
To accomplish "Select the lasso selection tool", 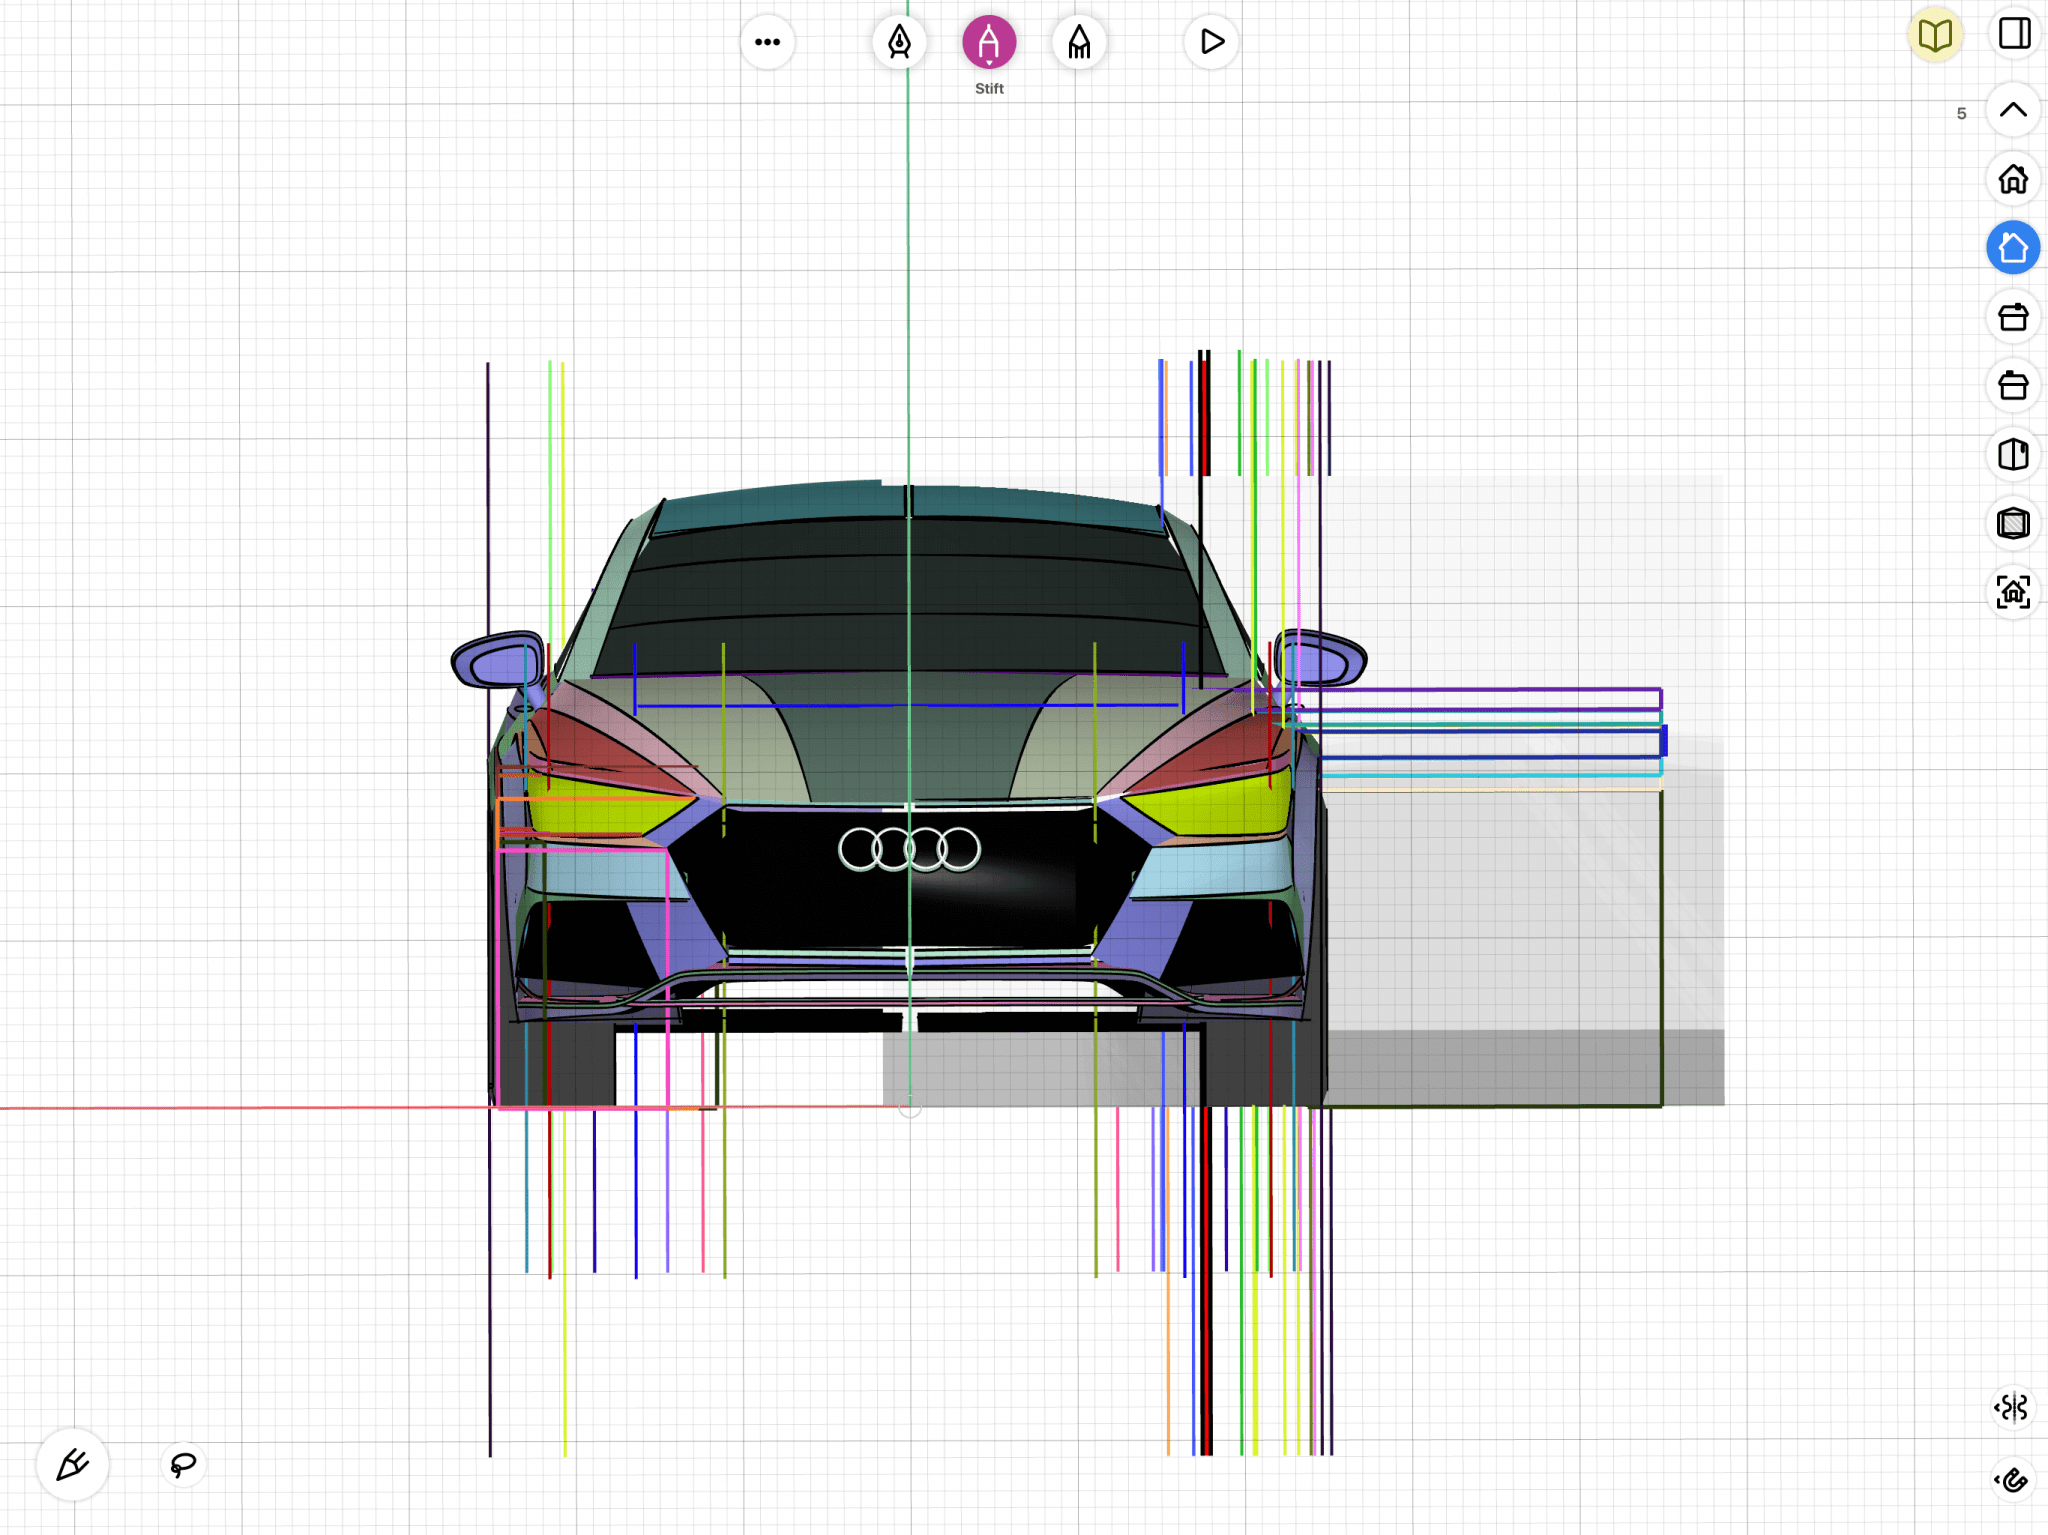I will 183,1465.
